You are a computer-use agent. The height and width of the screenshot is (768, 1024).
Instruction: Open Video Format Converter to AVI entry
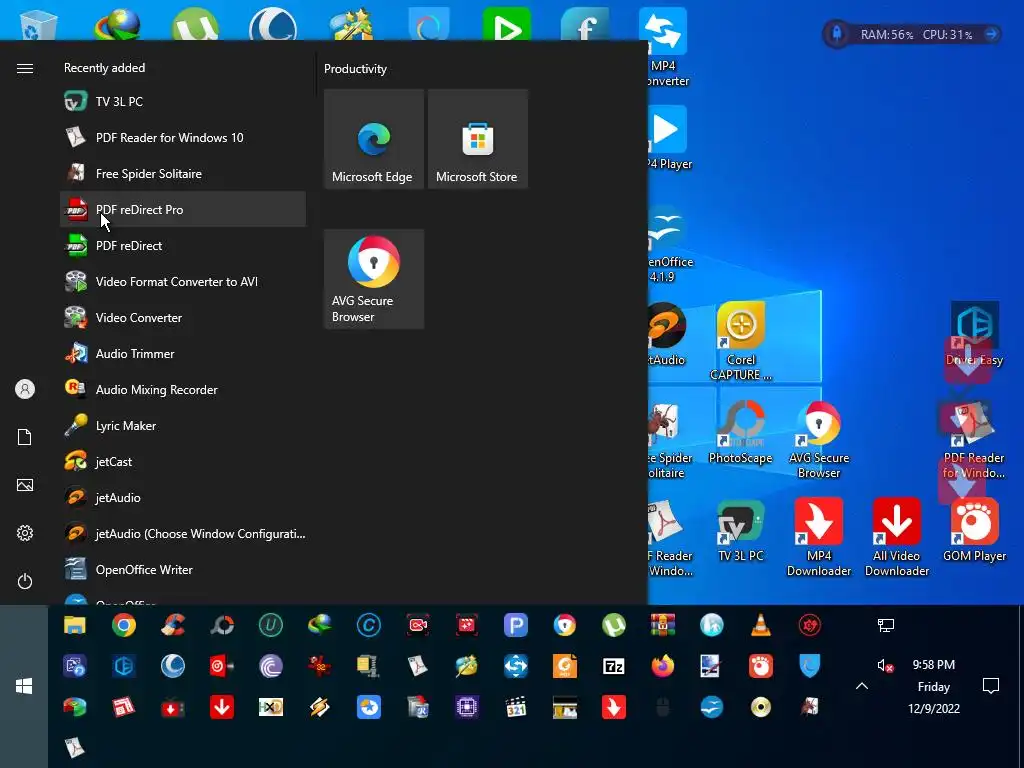pos(183,281)
